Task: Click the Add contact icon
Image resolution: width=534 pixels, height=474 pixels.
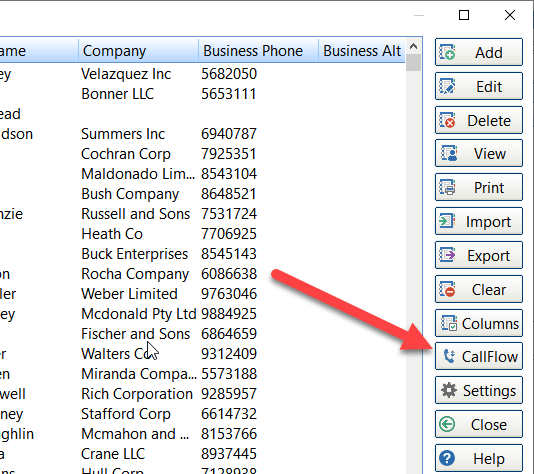Action: 447,52
